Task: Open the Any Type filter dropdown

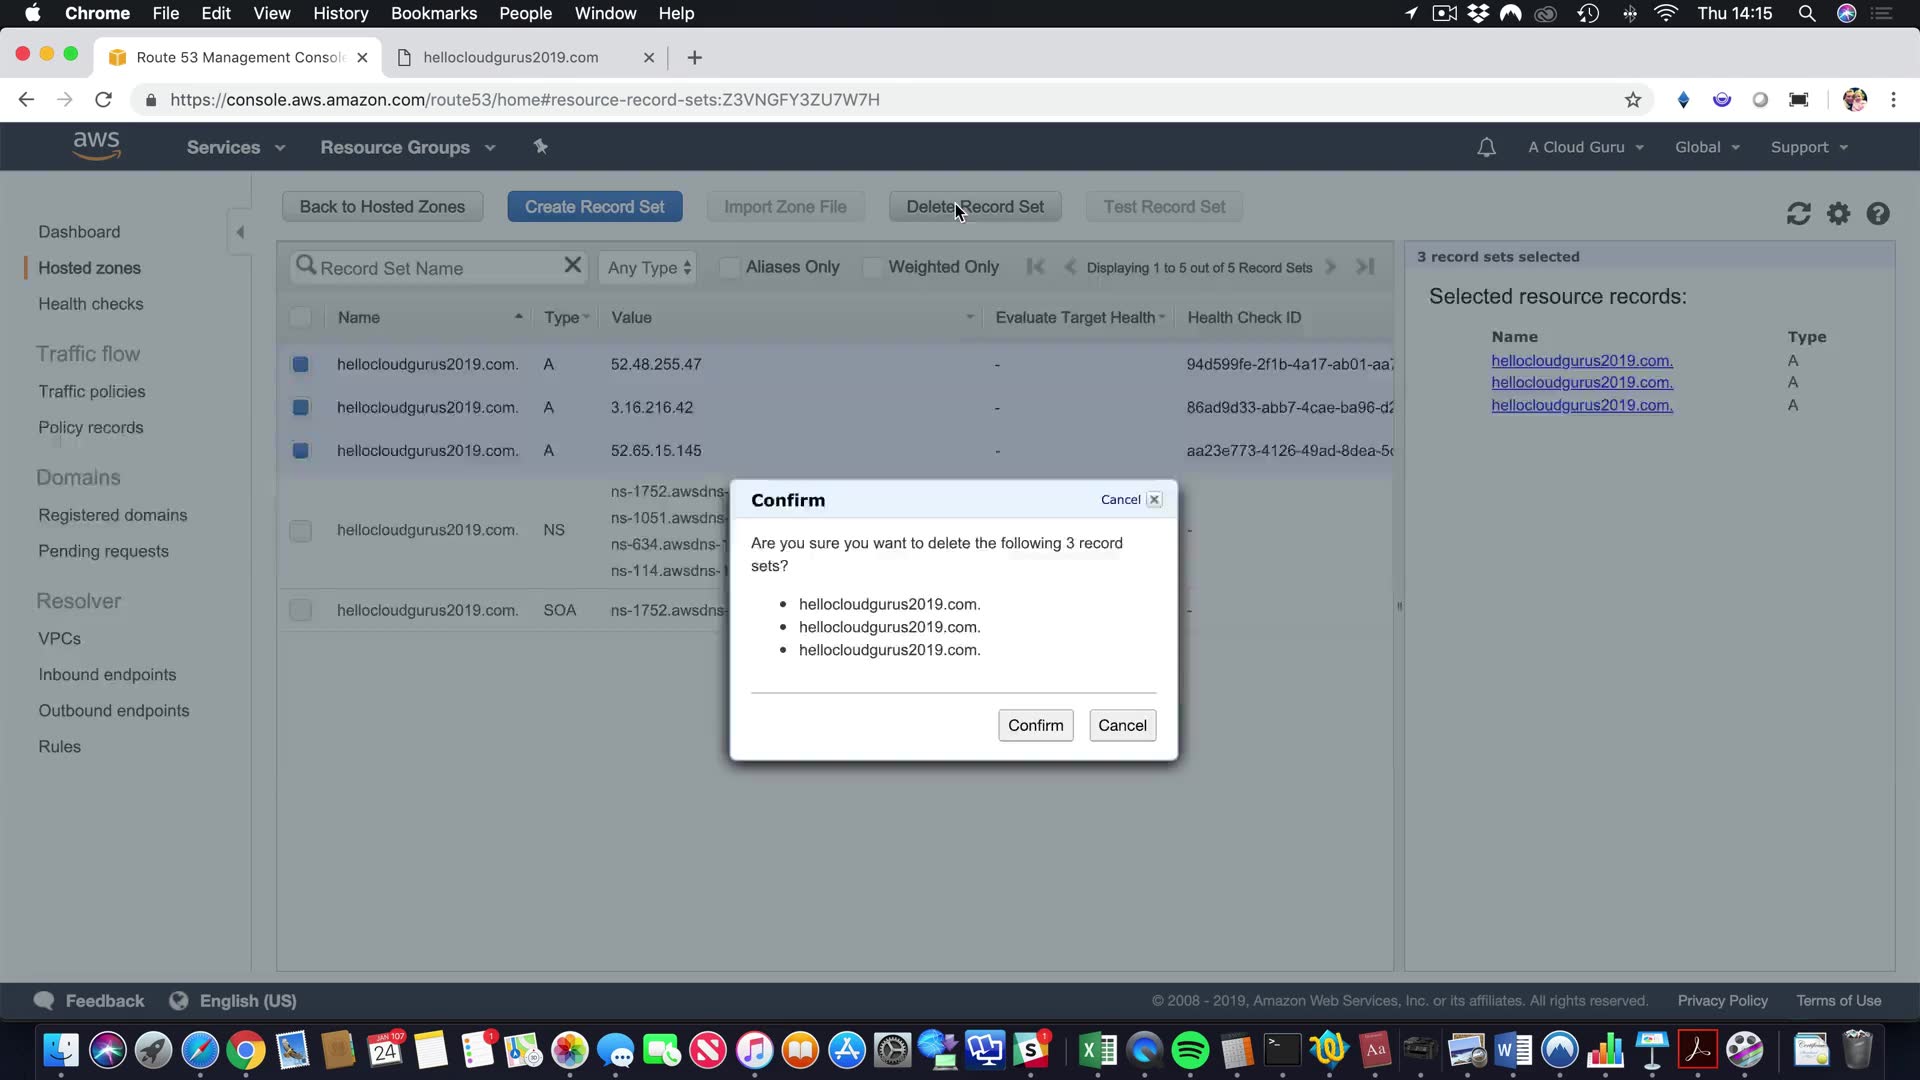Action: click(649, 268)
